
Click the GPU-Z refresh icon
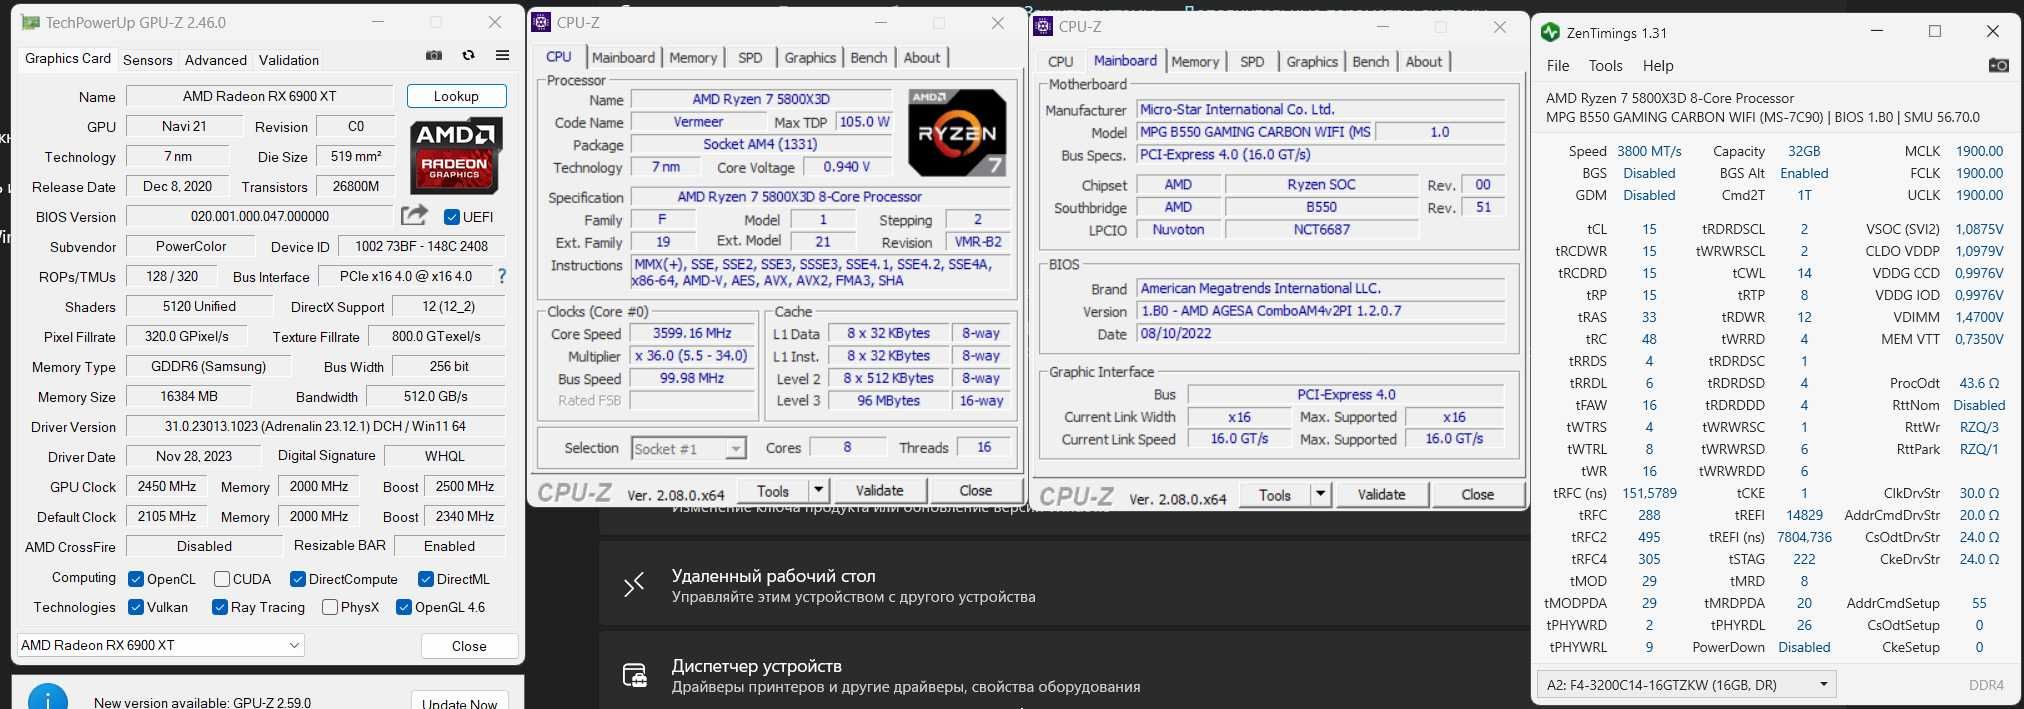[x=468, y=56]
